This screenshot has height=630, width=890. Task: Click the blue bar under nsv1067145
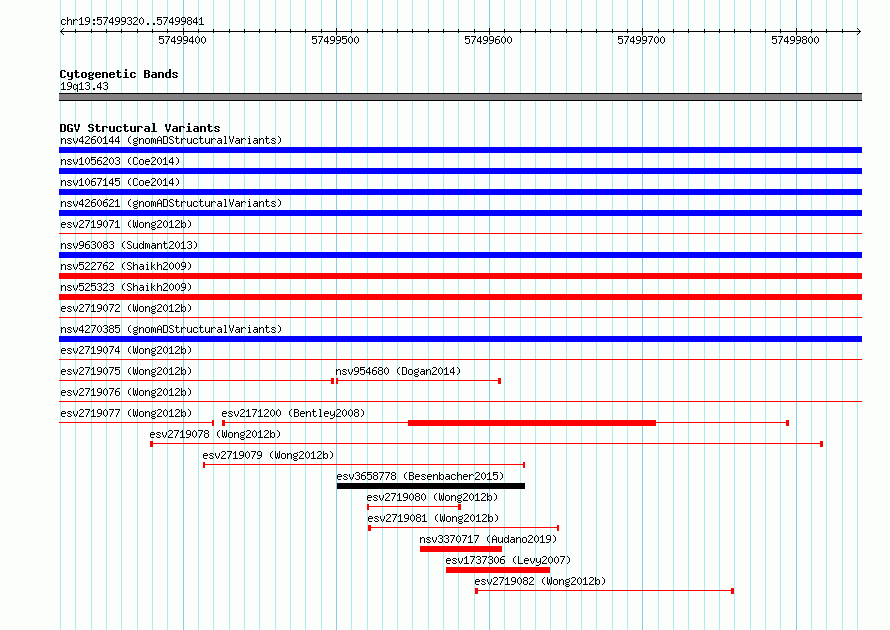(460, 192)
